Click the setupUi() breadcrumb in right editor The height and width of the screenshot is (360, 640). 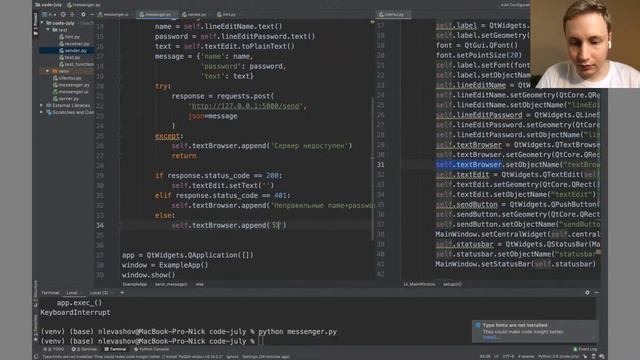452,284
